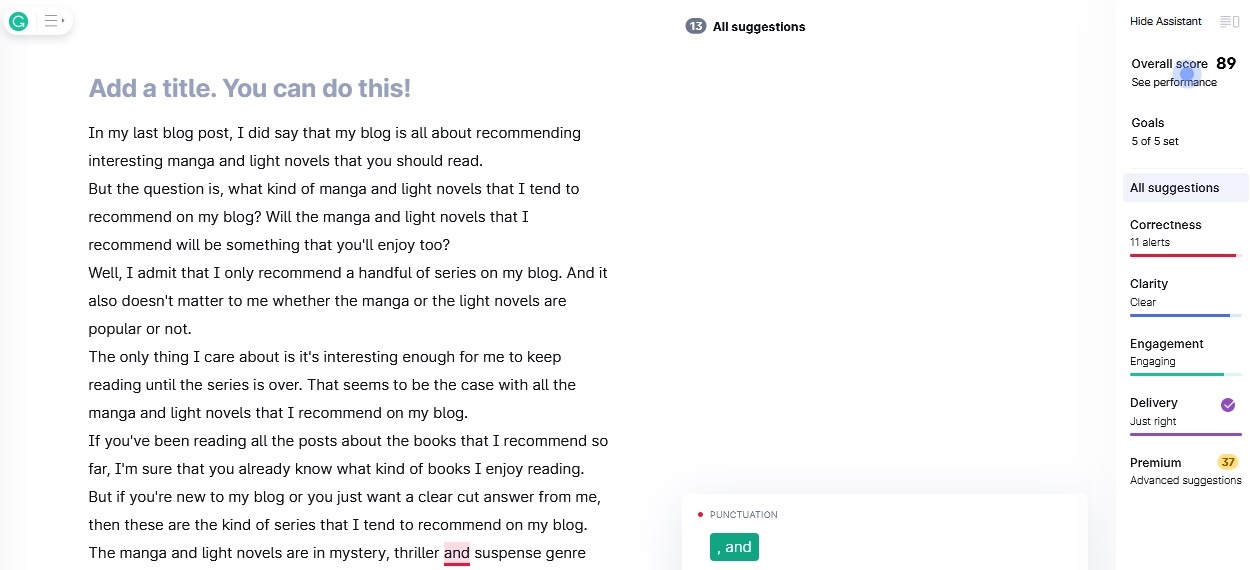Image resolution: width=1250 pixels, height=570 pixels.
Task: Click the Hide Assistant panel icon
Action: click(x=1229, y=22)
